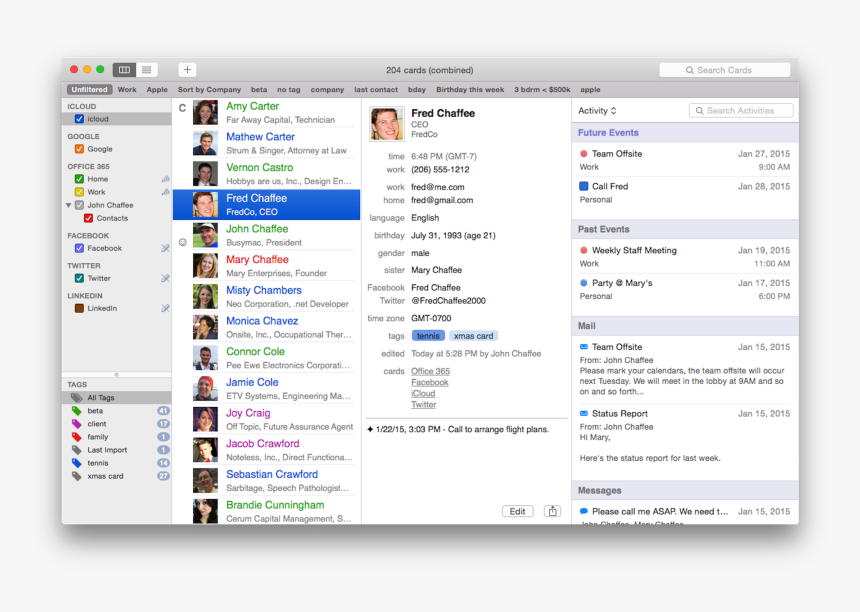860x612 pixels.
Task: Toggle the icloud account checkbox
Action: click(79, 119)
